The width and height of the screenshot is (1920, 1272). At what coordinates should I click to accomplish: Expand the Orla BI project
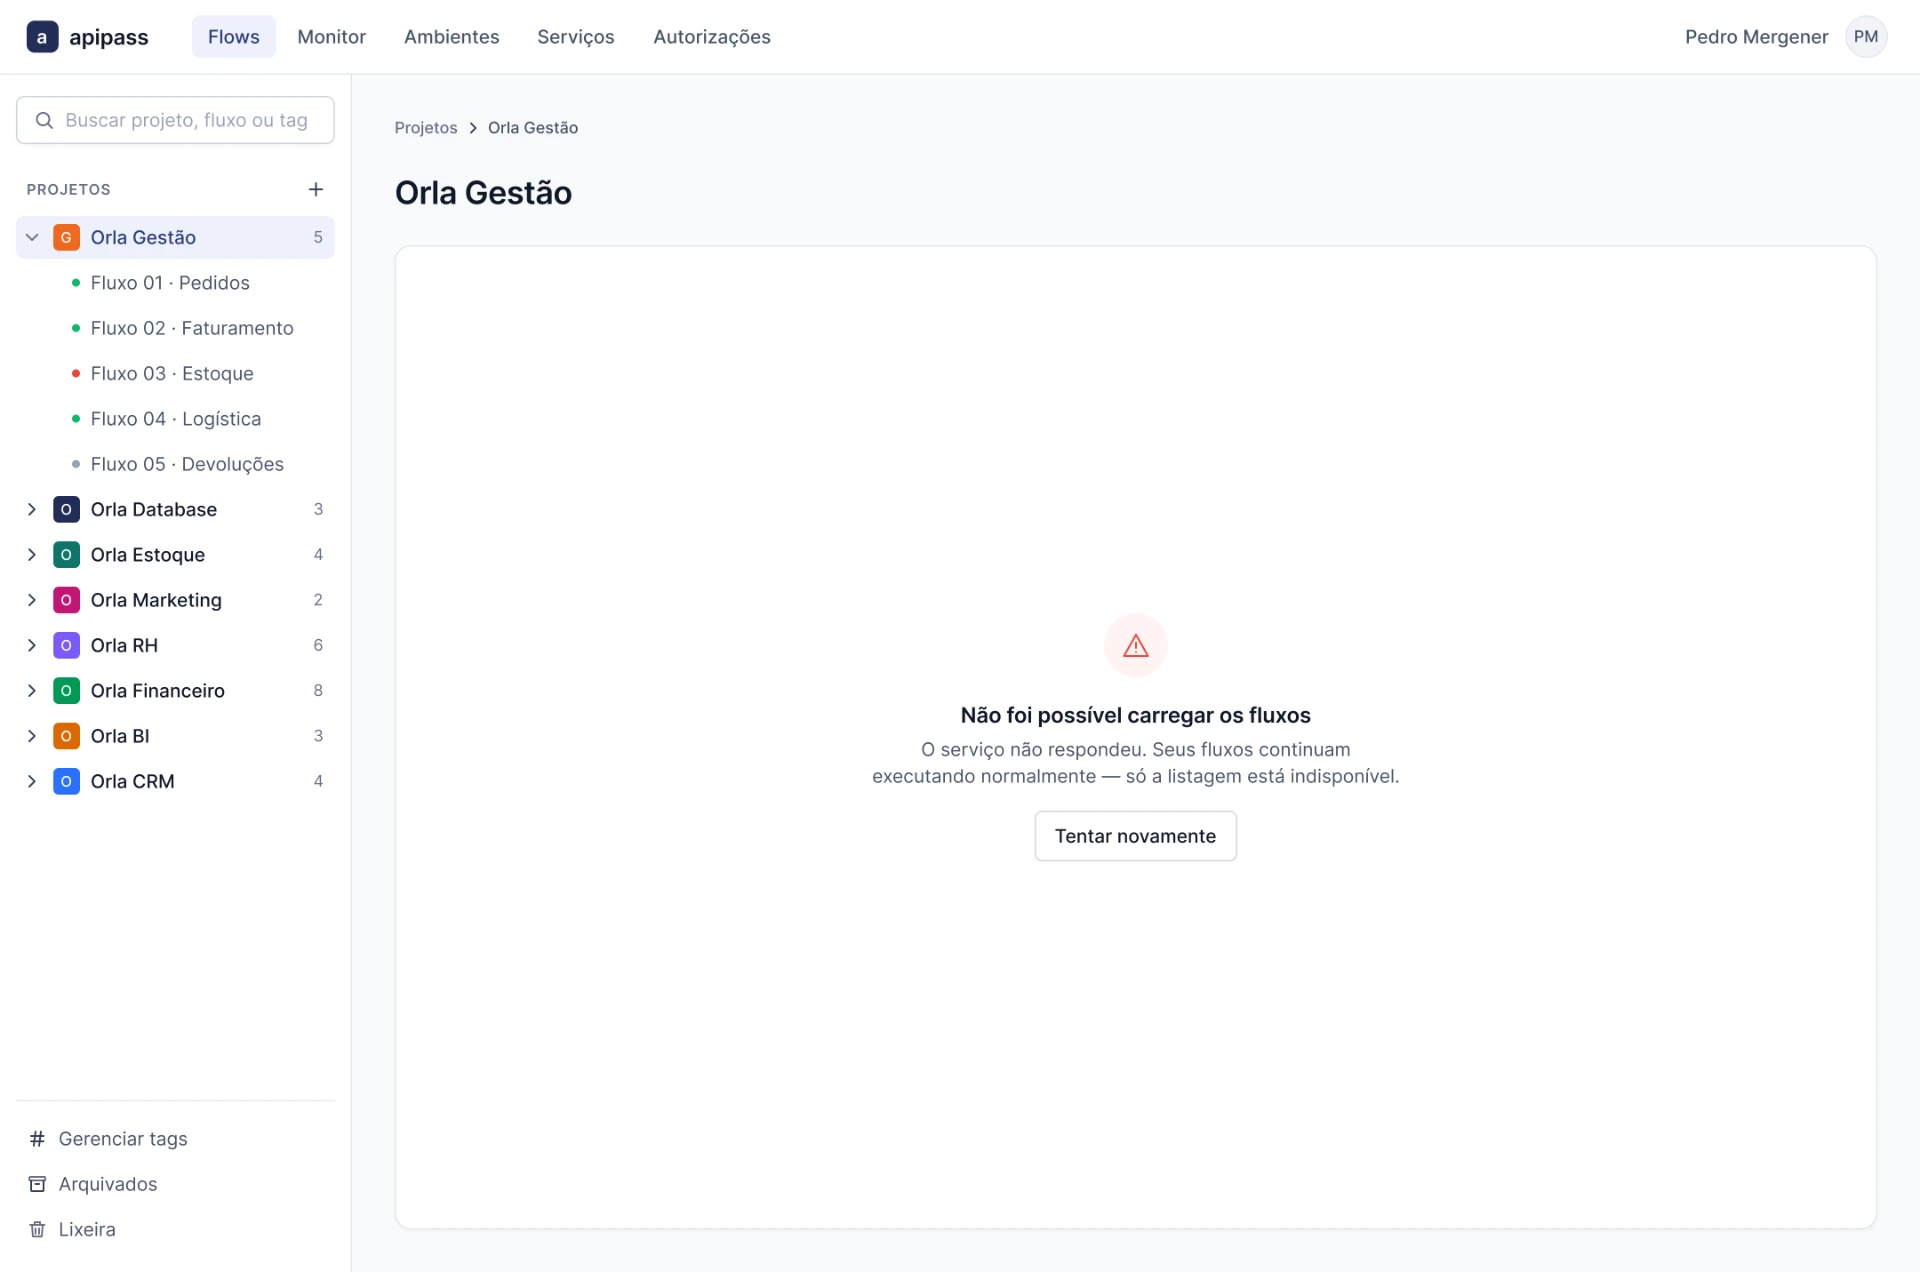pos(32,736)
